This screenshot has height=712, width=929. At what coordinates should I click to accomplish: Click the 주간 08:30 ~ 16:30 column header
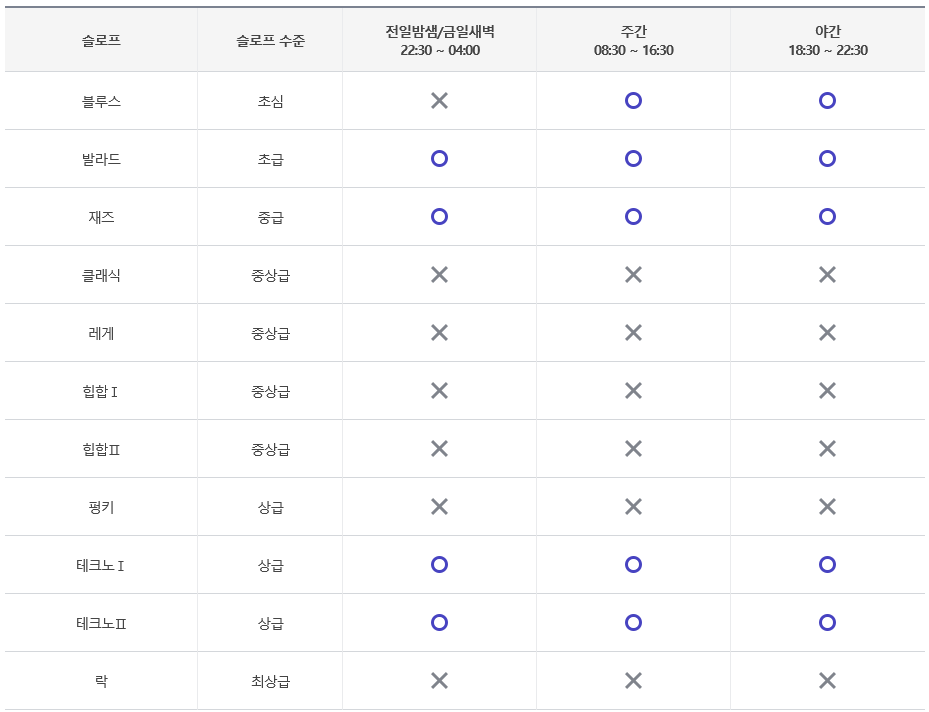click(x=633, y=35)
